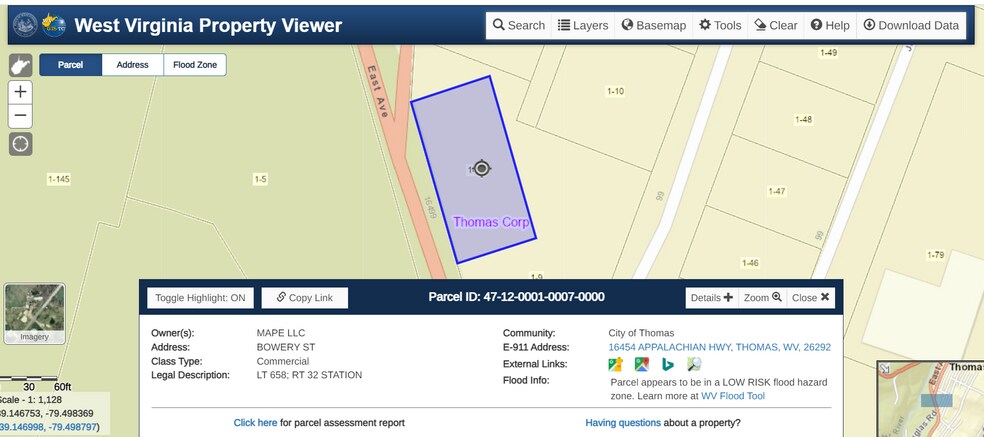Zoom in on the map
Screen dimensions: 984x437
20,92
